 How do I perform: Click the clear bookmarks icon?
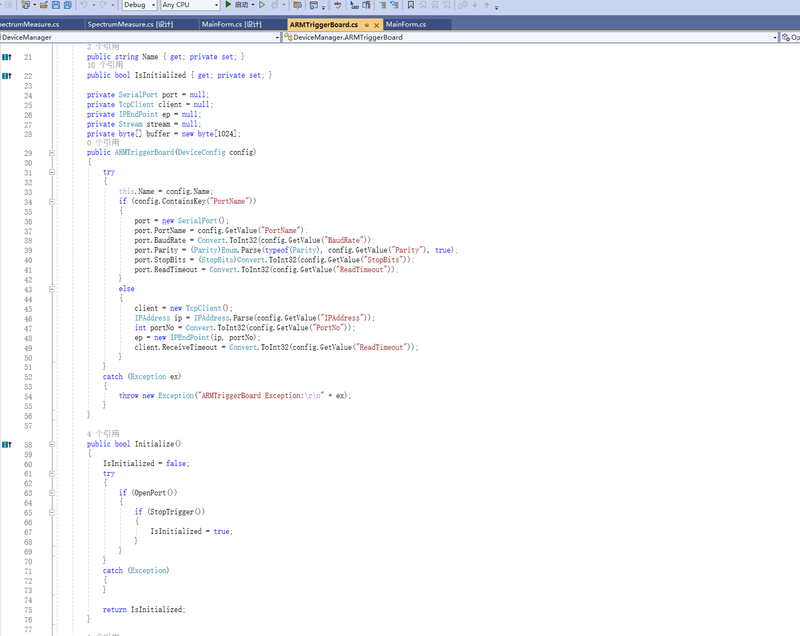(447, 5)
